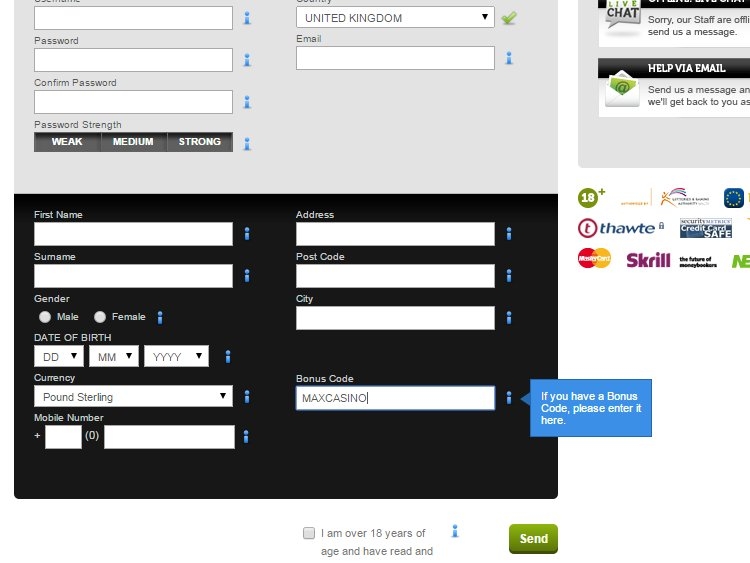Open the Help via Email envelope icon

(x=622, y=91)
